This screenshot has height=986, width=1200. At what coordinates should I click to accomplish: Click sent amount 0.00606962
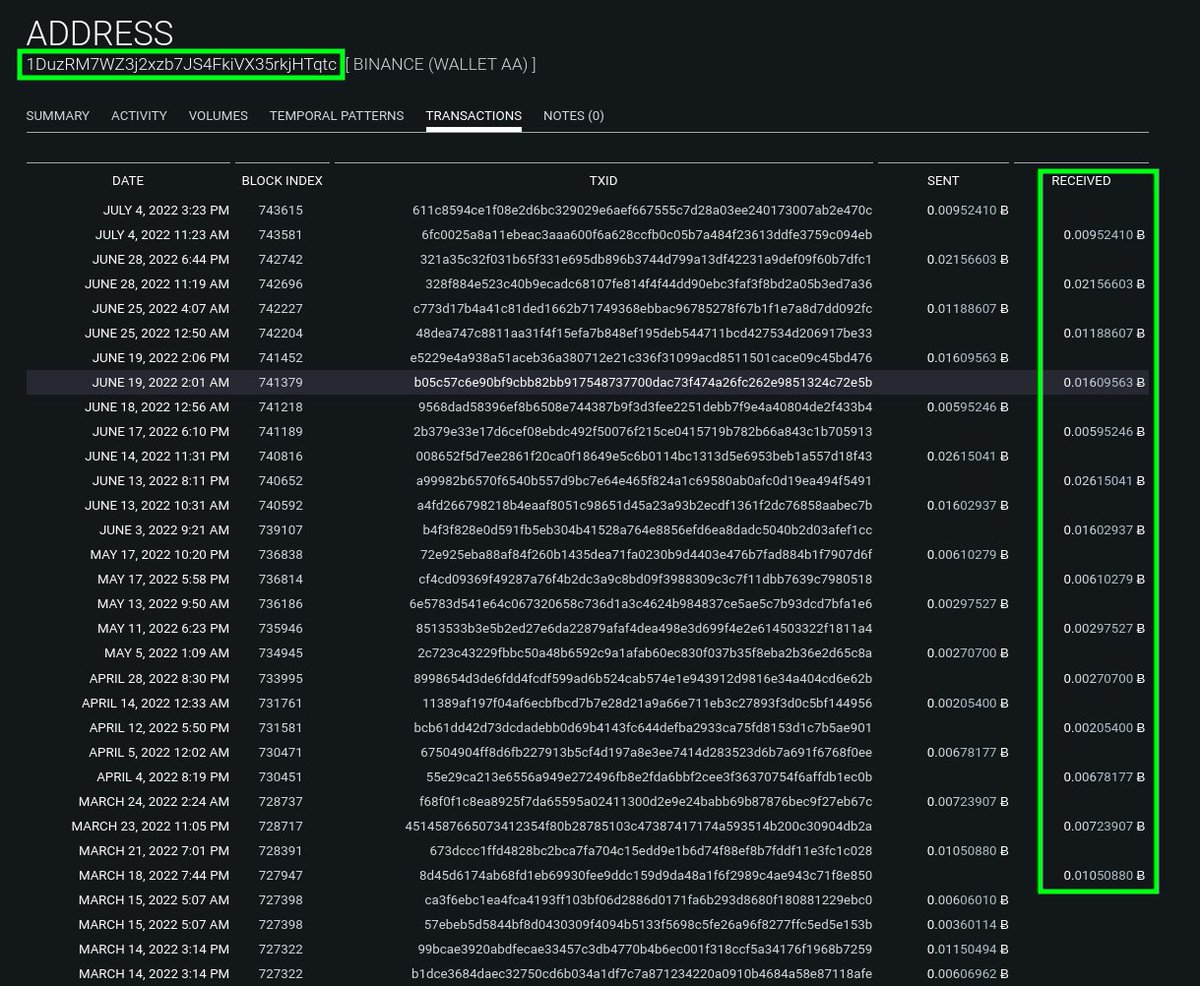(967, 973)
